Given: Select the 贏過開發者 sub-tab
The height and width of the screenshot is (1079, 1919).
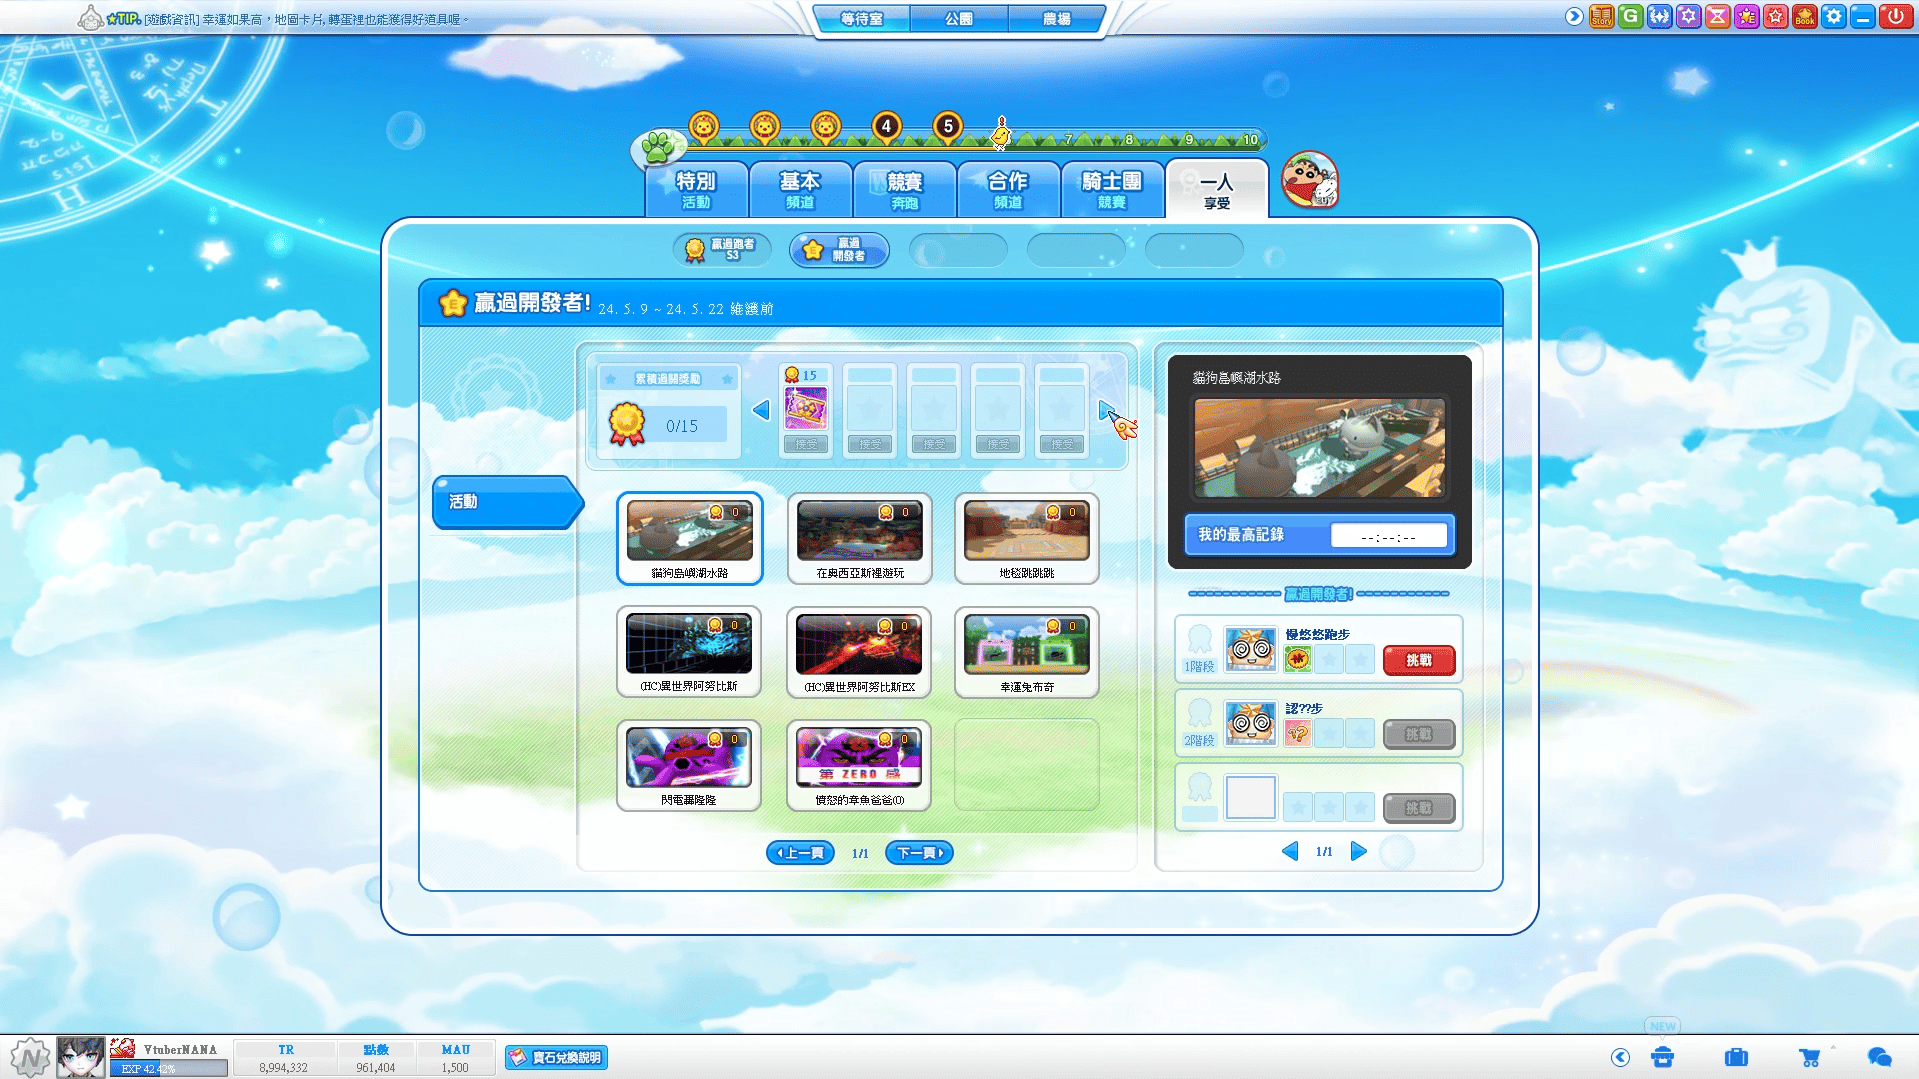Looking at the screenshot, I should [839, 249].
